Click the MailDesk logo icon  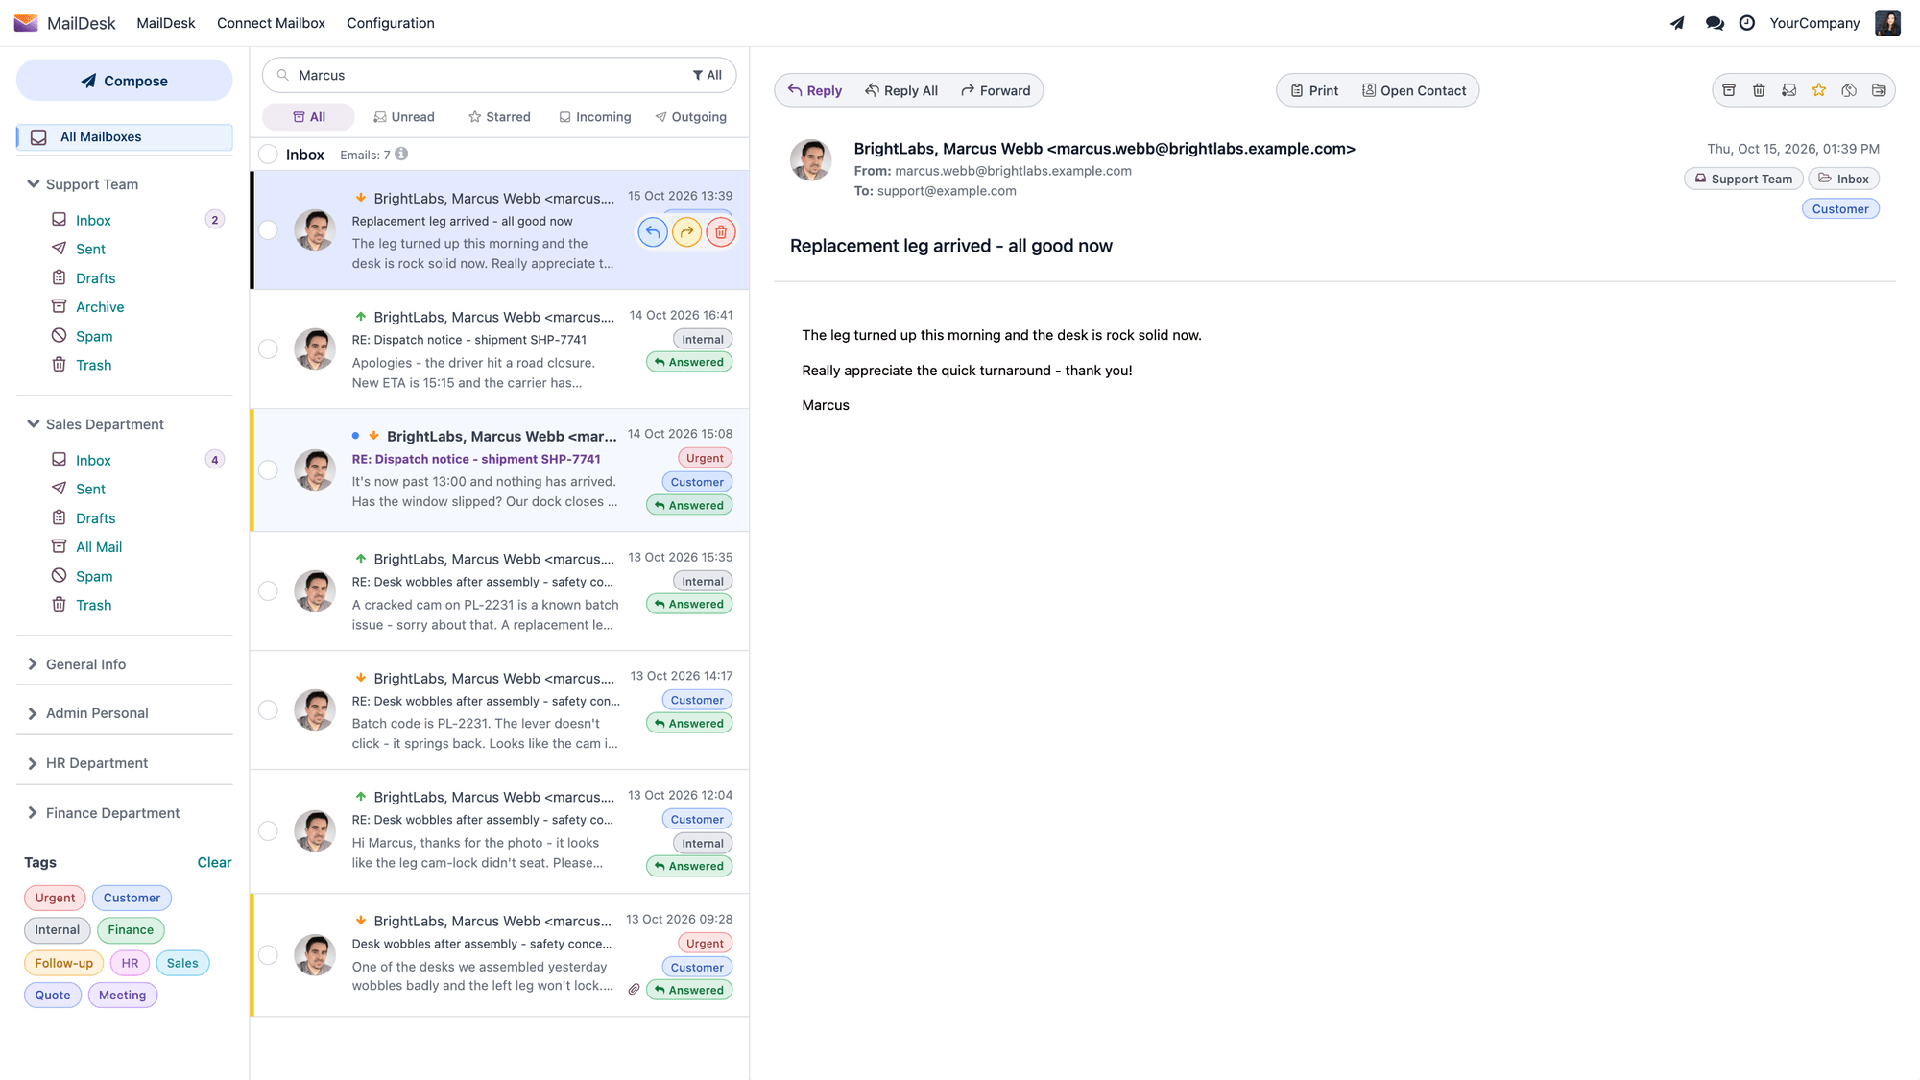tap(25, 23)
